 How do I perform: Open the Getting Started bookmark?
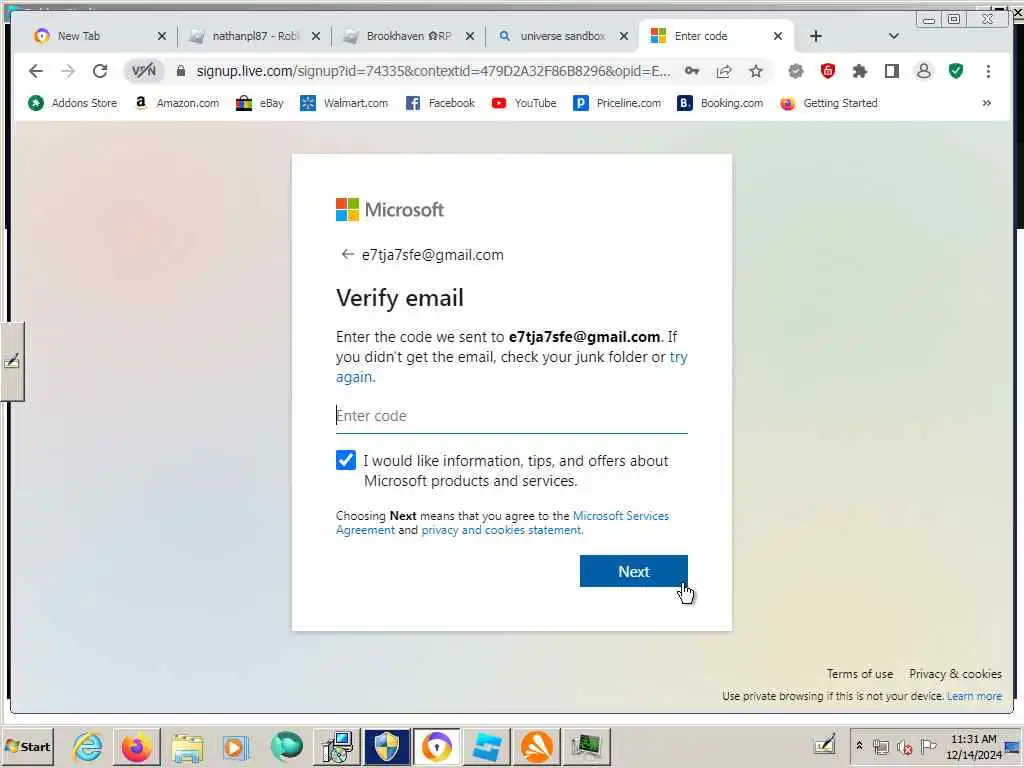point(829,103)
